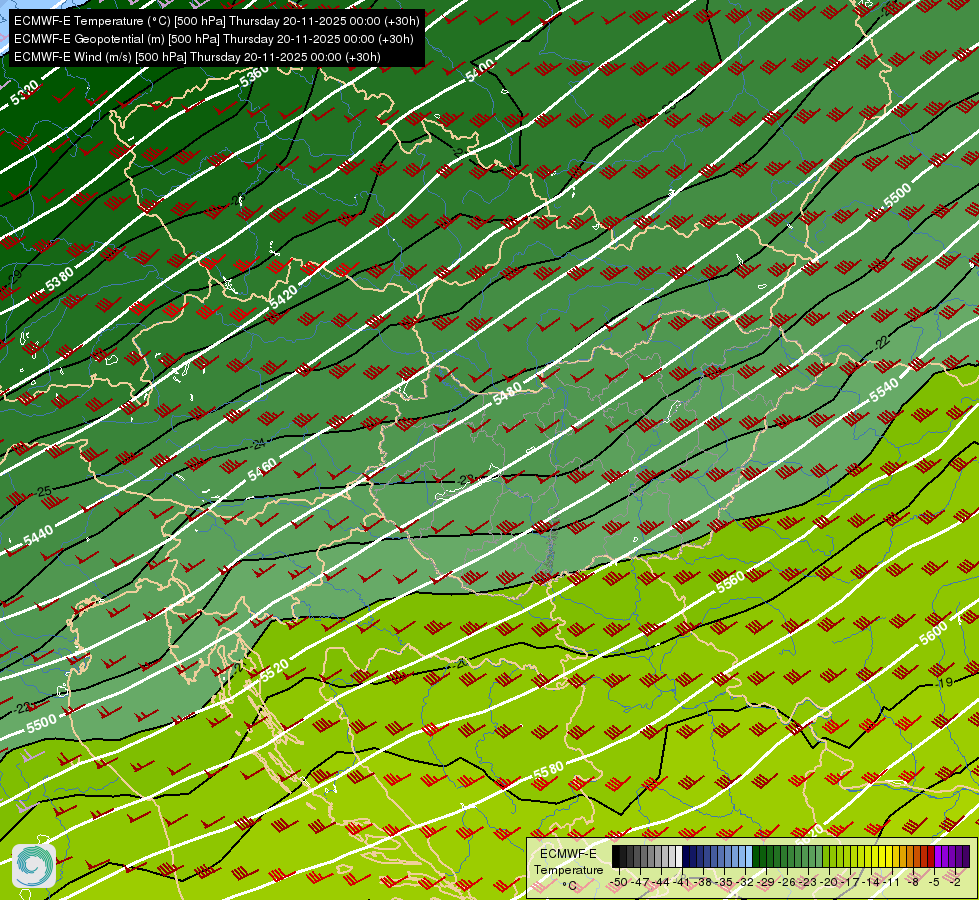Click the -29 value on the legend
The width and height of the screenshot is (979, 900).
click(767, 882)
